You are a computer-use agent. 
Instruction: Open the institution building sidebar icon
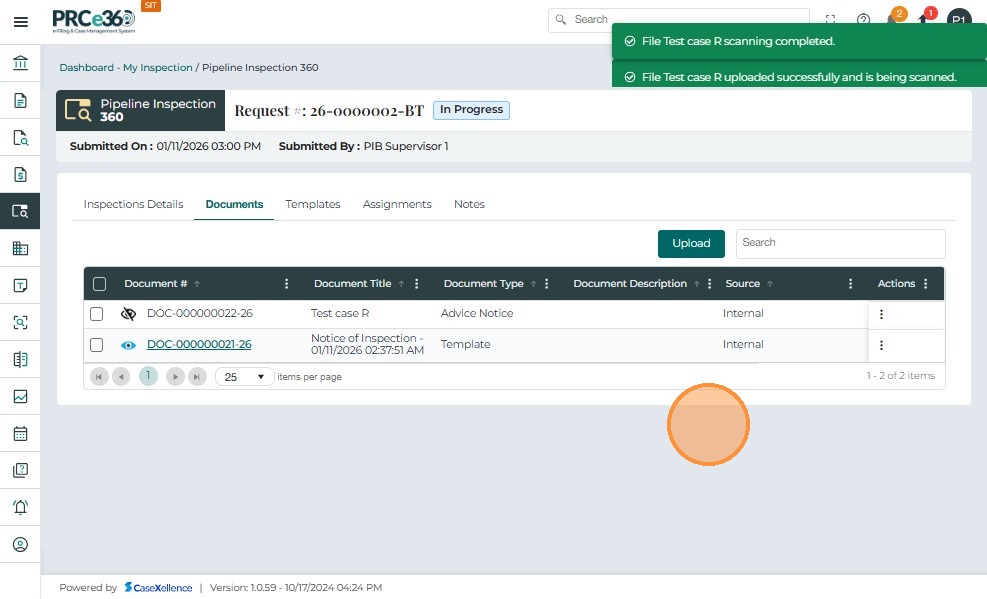pos(20,63)
